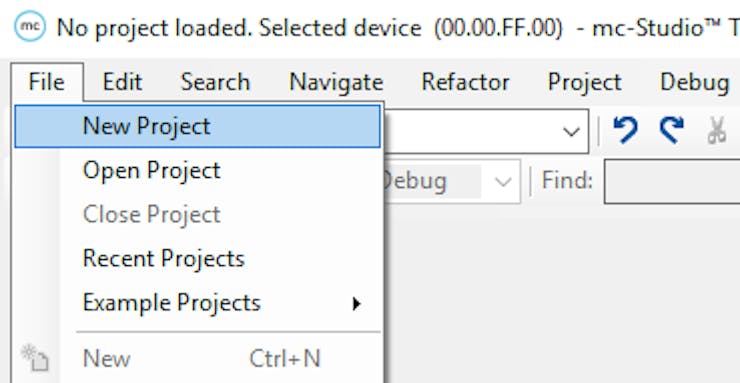
Task: Expand the Example Projects submenu arrow
Action: click(356, 303)
